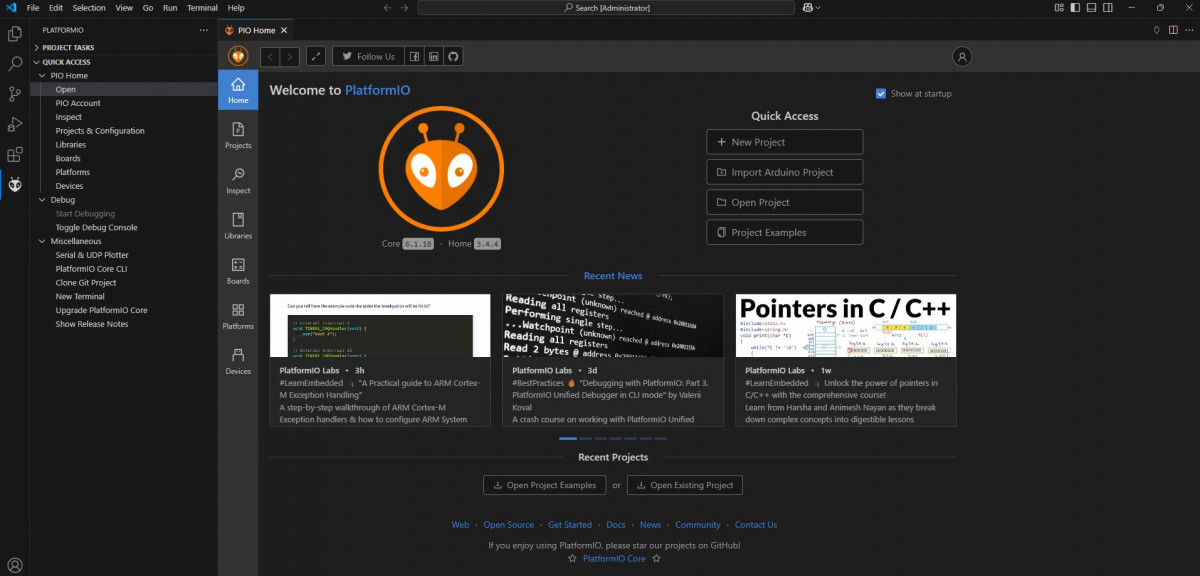
Task: Open the Help menu
Action: click(x=236, y=7)
